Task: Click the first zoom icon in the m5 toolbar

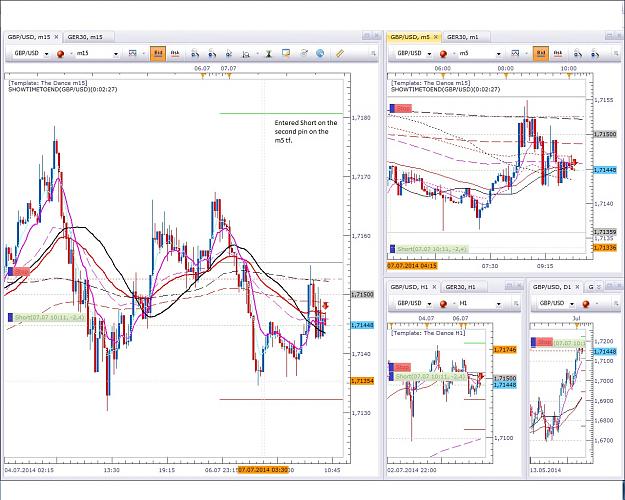Action: [578, 54]
